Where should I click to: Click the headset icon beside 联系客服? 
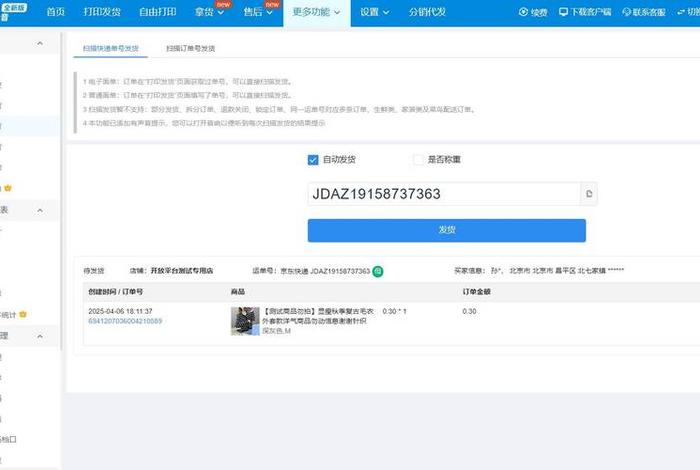[x=627, y=12]
